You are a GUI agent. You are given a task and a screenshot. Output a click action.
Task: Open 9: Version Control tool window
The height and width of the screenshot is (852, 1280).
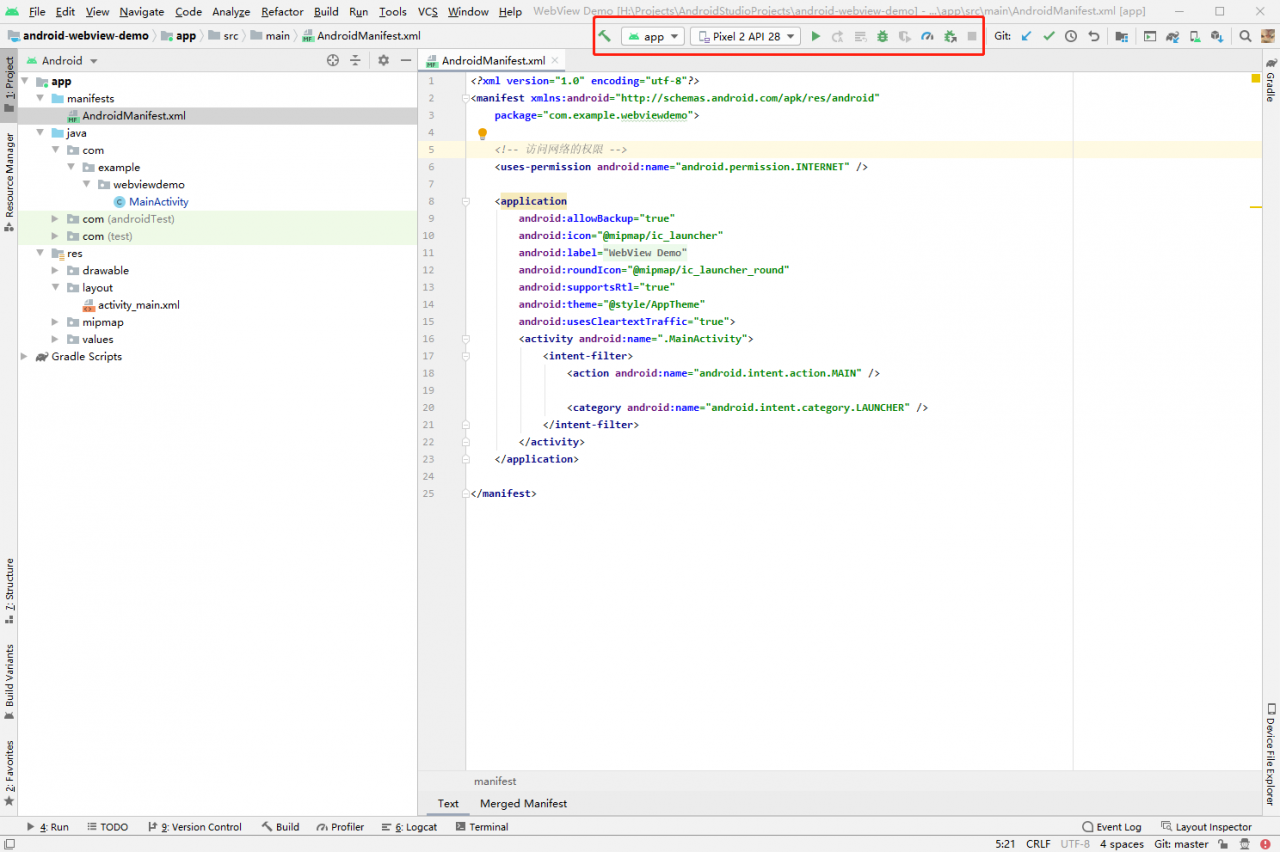point(194,827)
